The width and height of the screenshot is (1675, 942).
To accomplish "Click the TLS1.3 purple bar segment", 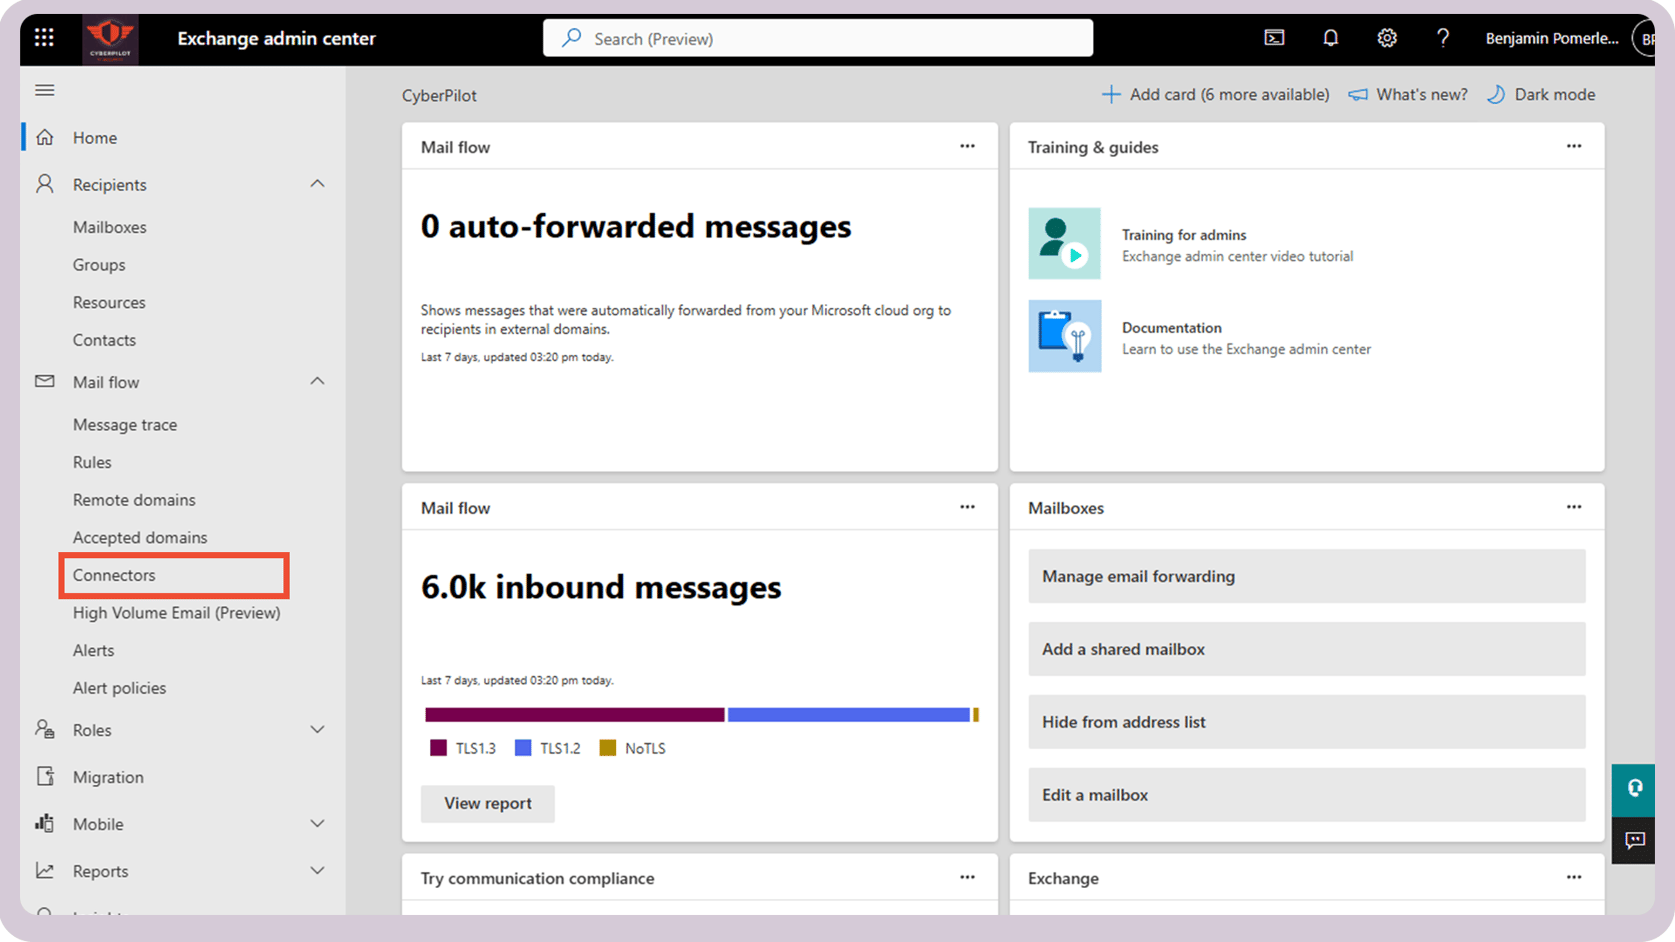I will point(574,715).
